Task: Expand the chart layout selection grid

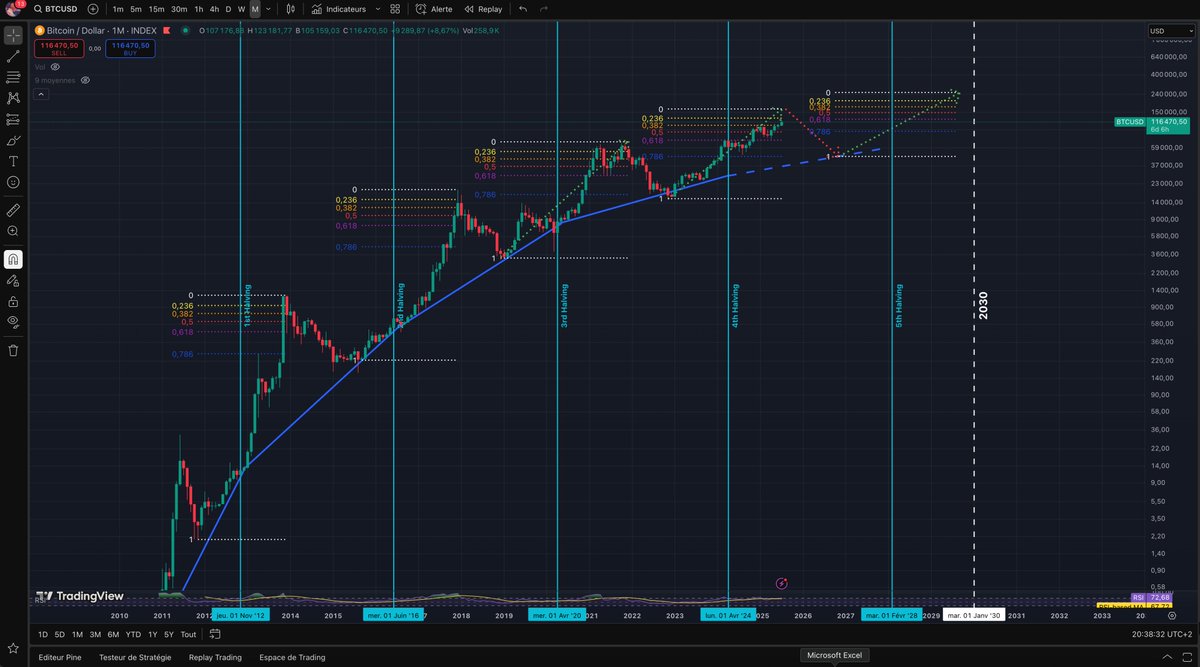Action: click(395, 9)
